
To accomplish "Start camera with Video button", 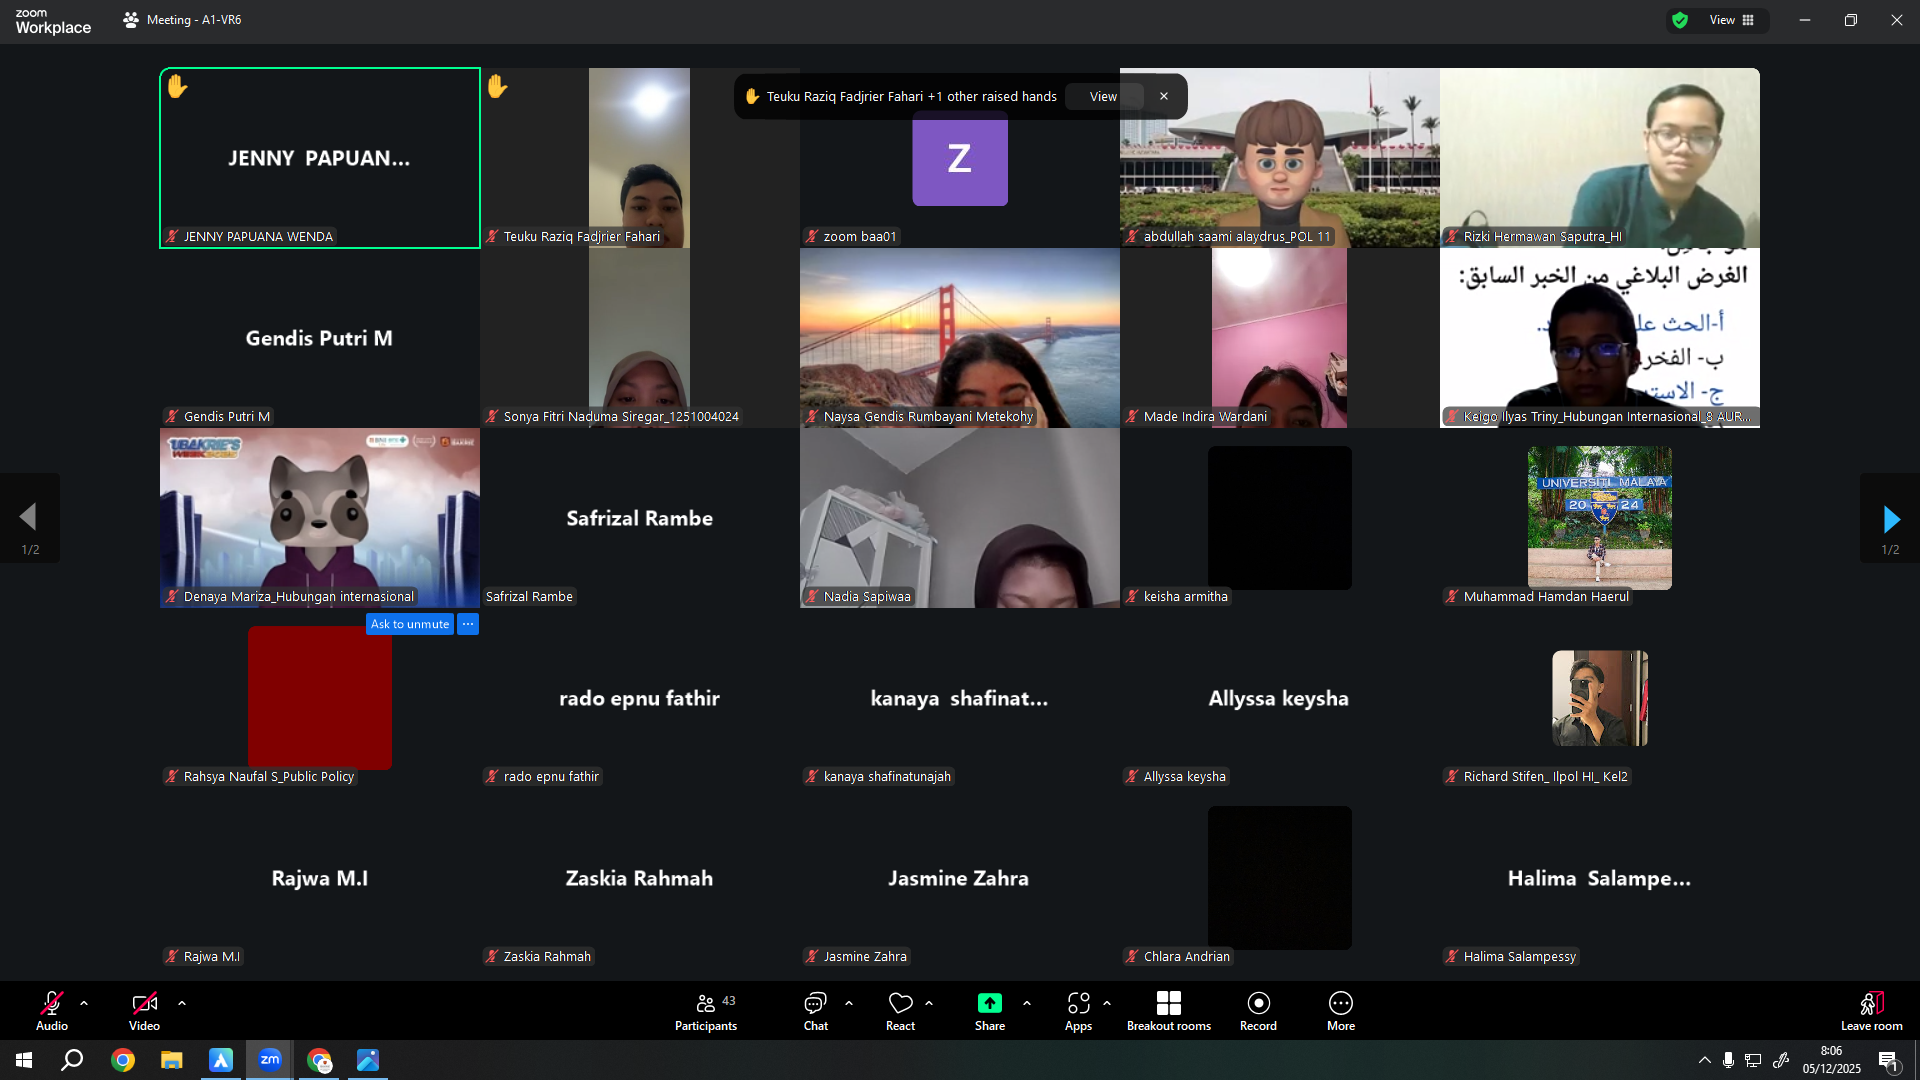I will [144, 1010].
